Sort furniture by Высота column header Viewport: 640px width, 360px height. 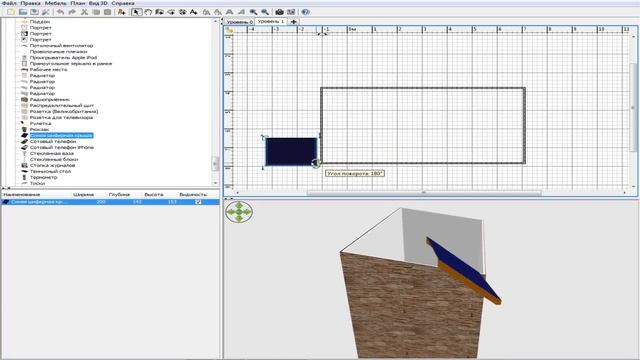[154, 195]
